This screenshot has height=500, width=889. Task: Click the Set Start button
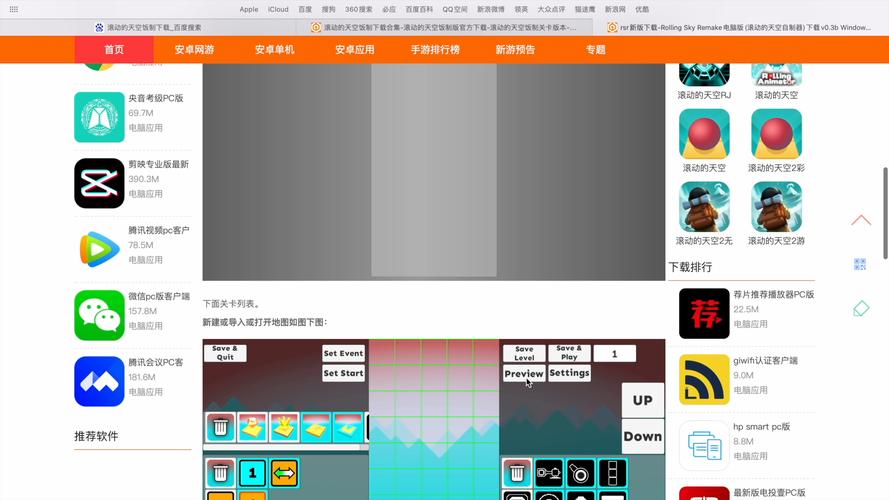344,373
